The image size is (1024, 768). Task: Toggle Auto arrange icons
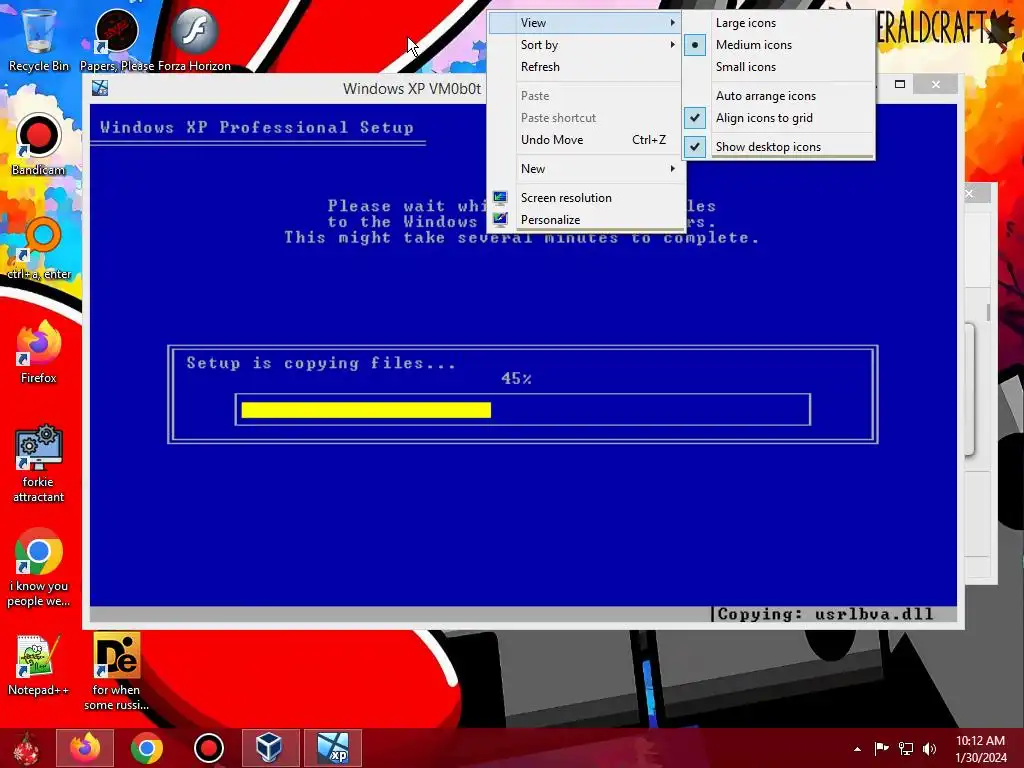tap(778, 96)
